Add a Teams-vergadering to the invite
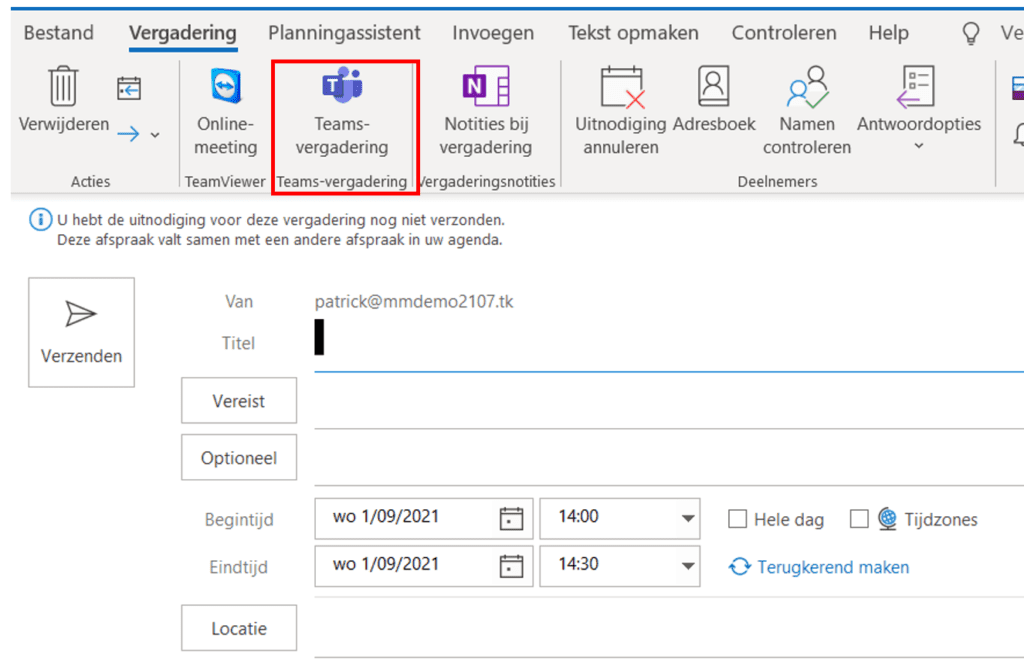 click(x=342, y=112)
